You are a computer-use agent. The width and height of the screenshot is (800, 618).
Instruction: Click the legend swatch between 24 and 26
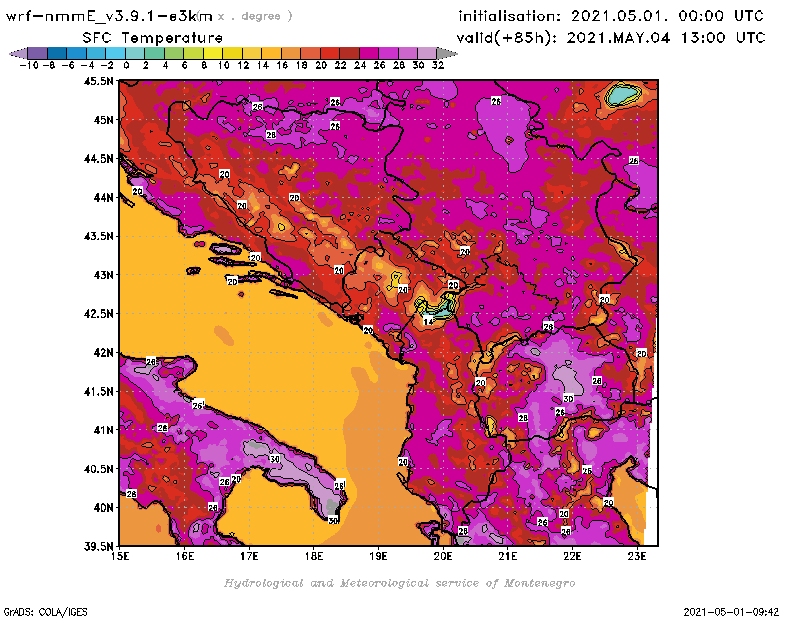pyautogui.click(x=369, y=53)
